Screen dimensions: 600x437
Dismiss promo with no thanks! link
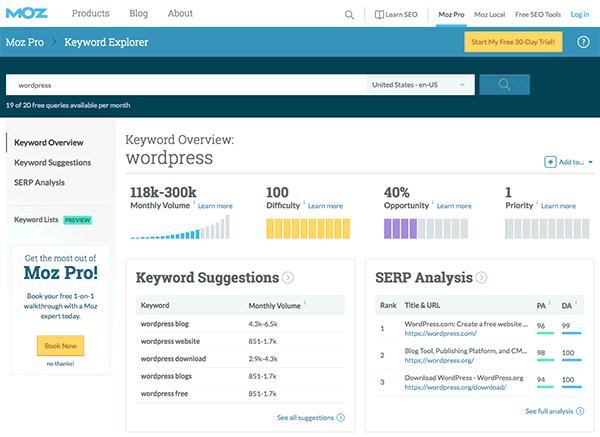click(60, 364)
